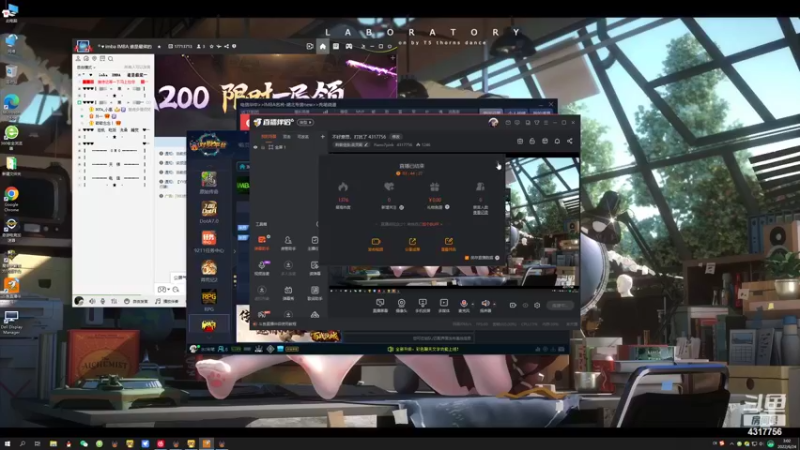
Task: Expand the mode dropdown in YY channel panel
Action: pyautogui.click(x=86, y=67)
